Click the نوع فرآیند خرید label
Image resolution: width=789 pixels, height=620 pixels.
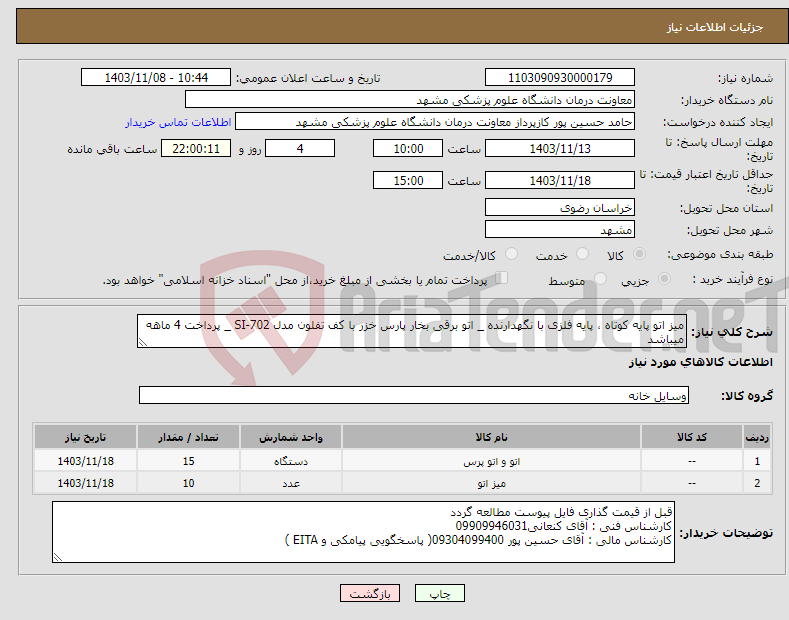coord(732,279)
